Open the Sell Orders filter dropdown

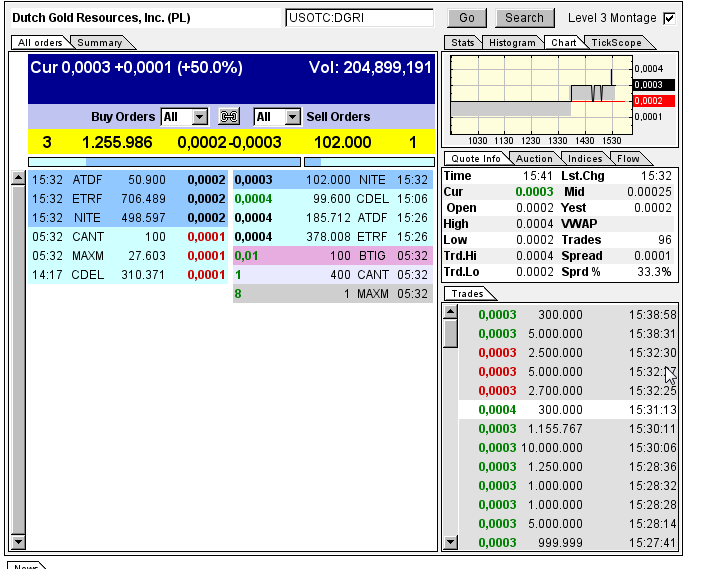(292, 117)
